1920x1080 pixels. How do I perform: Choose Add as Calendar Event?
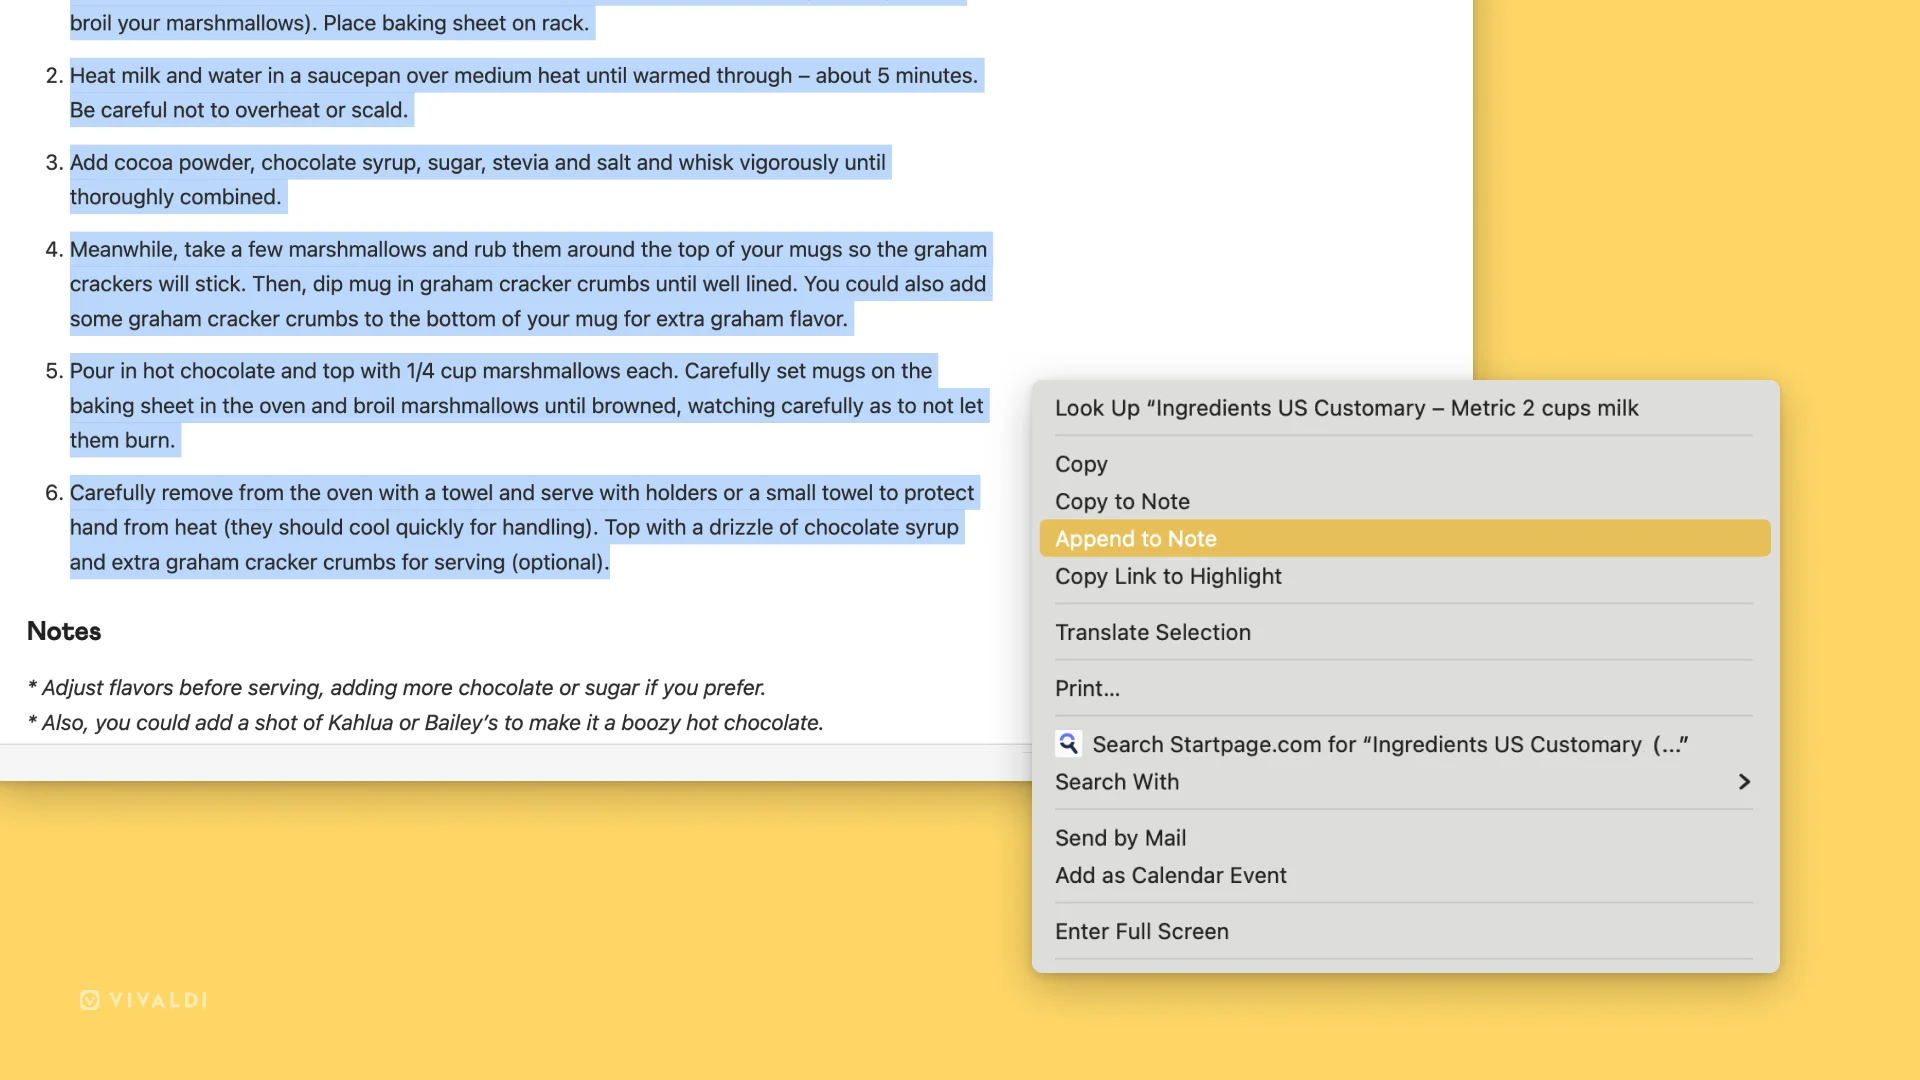(x=1170, y=875)
